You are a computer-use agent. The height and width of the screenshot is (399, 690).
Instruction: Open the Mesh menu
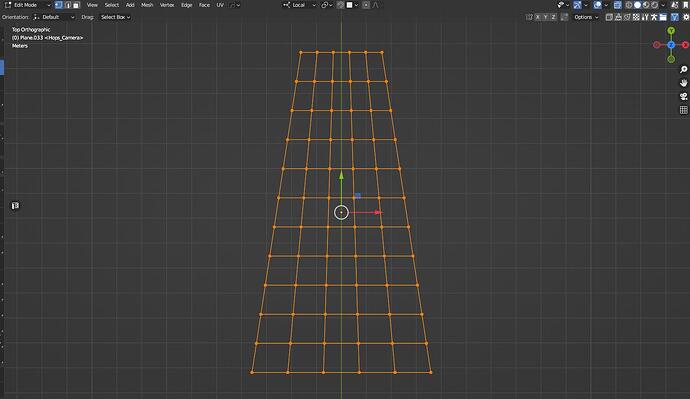(x=147, y=5)
